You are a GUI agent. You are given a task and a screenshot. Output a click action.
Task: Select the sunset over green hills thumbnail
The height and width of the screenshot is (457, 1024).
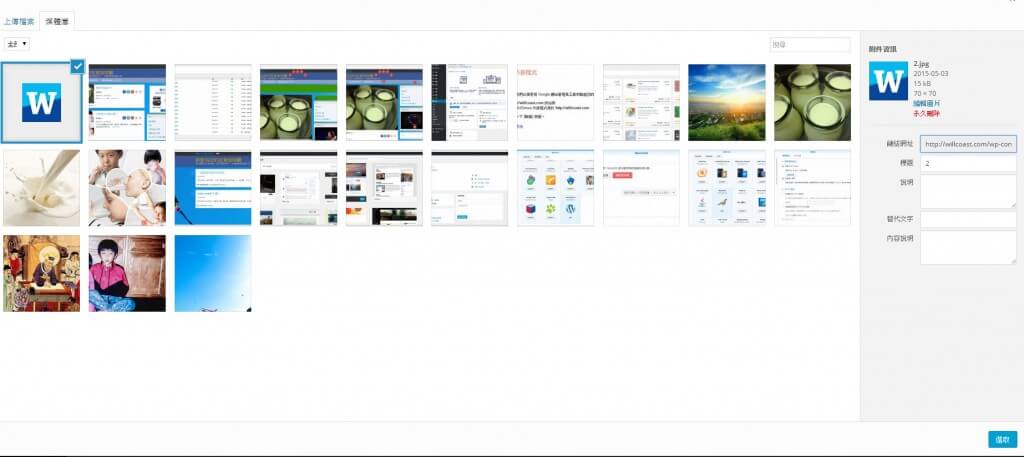(x=726, y=102)
